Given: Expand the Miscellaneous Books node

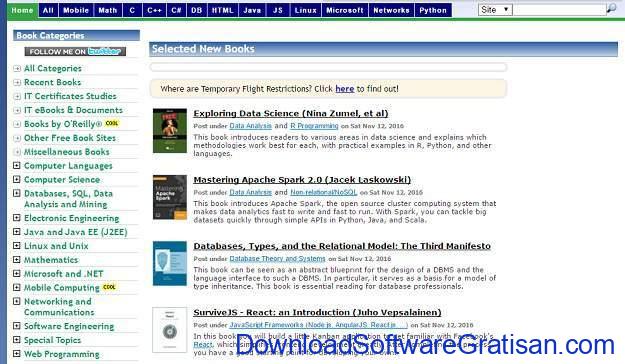Looking at the screenshot, I should tap(17, 152).
